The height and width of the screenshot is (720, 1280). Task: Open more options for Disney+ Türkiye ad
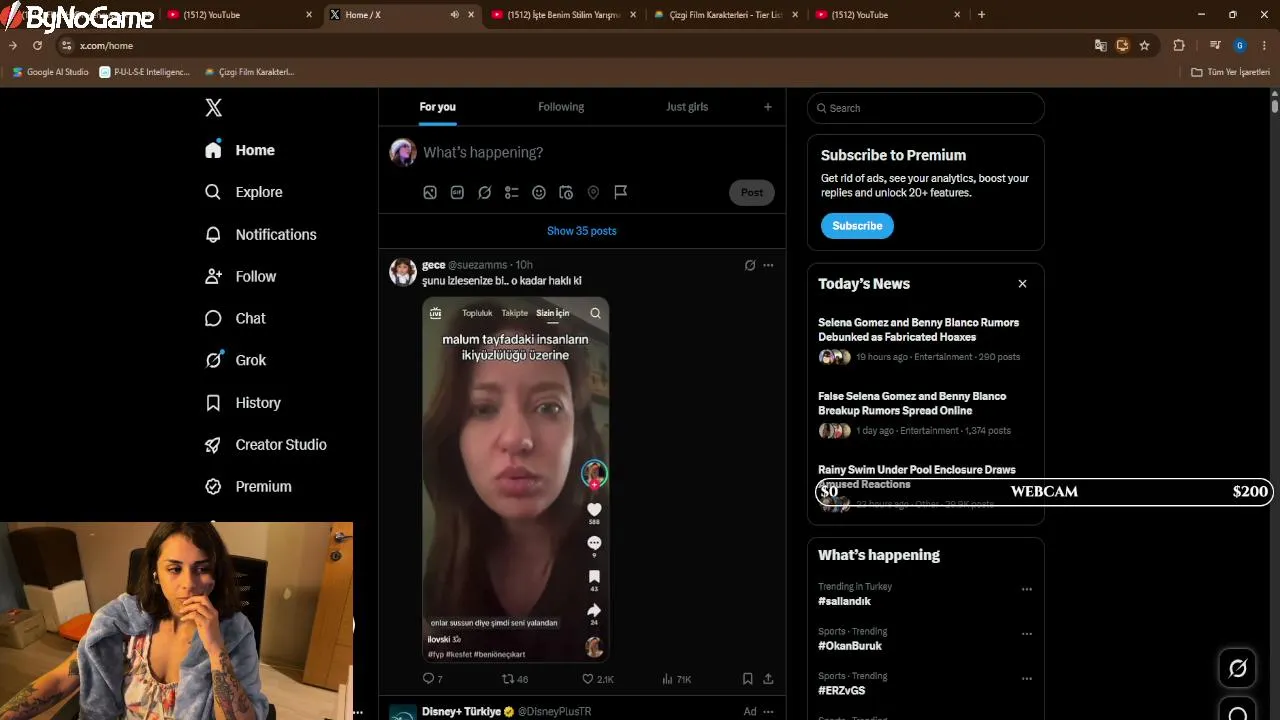pos(768,712)
